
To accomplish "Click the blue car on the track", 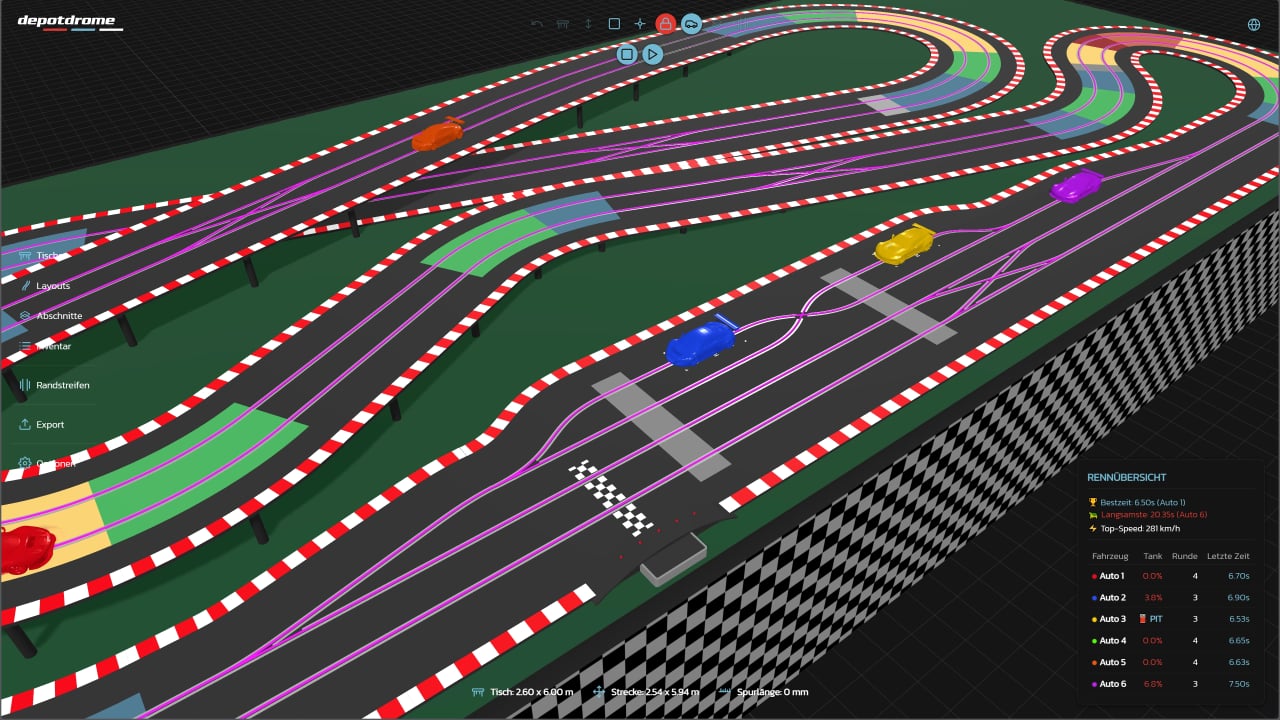I will tap(700, 343).
